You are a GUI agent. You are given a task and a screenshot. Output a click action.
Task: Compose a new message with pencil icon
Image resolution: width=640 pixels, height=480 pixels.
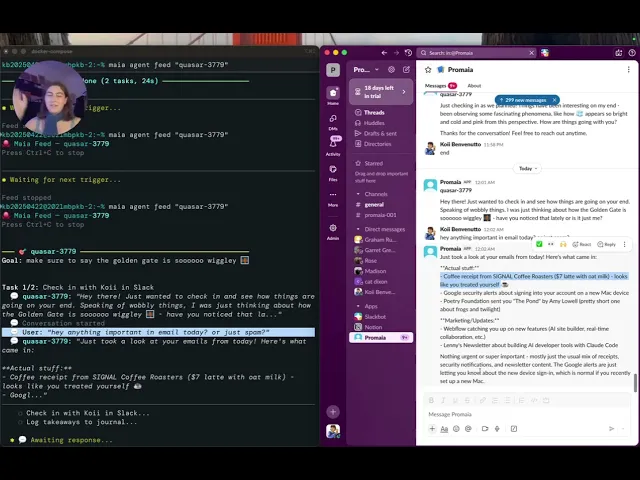click(x=407, y=70)
